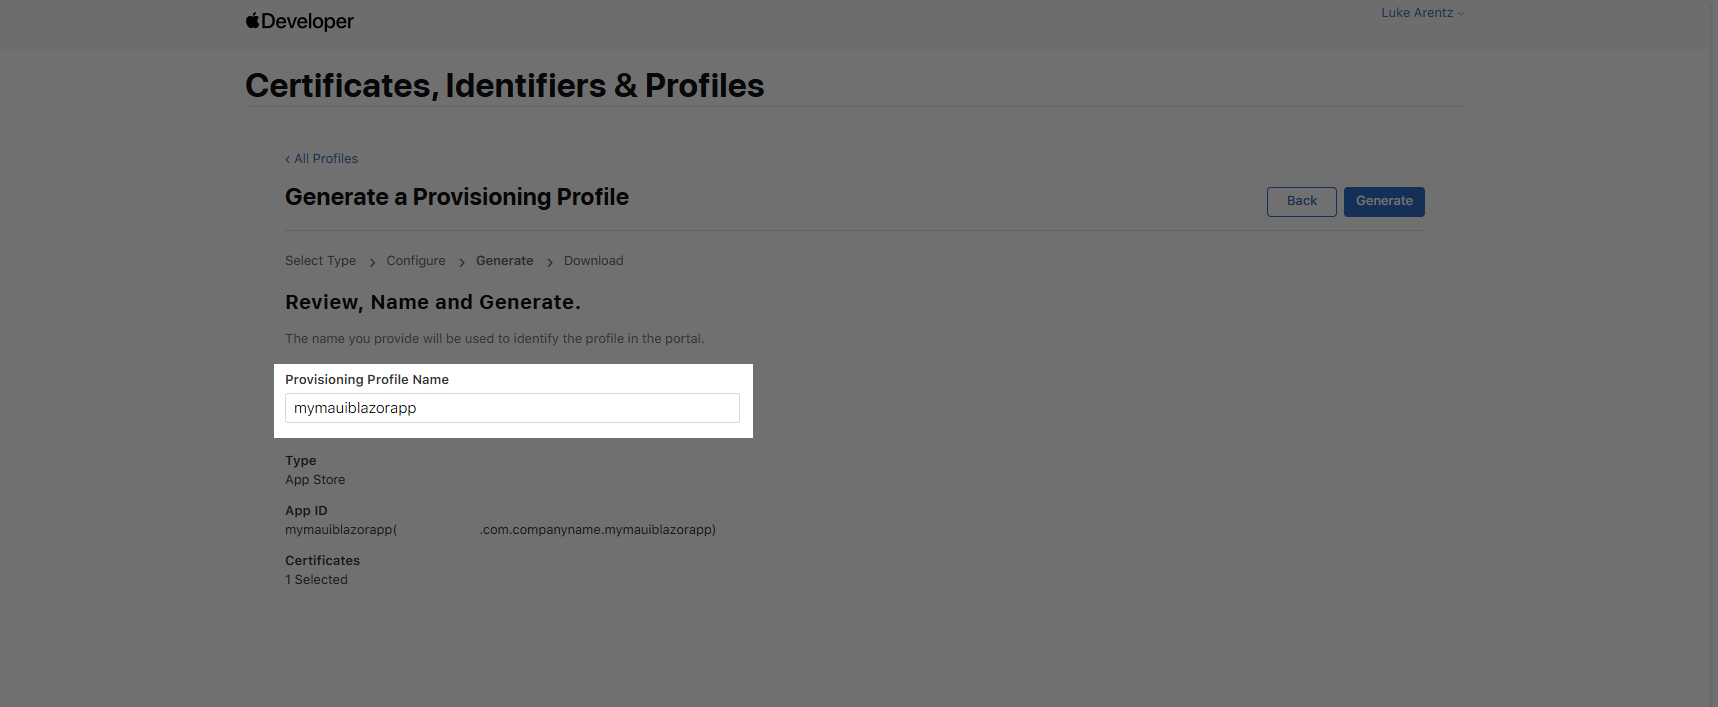Click the Certificates, Identifiers & Profiles heading
The width and height of the screenshot is (1718, 707).
504,86
